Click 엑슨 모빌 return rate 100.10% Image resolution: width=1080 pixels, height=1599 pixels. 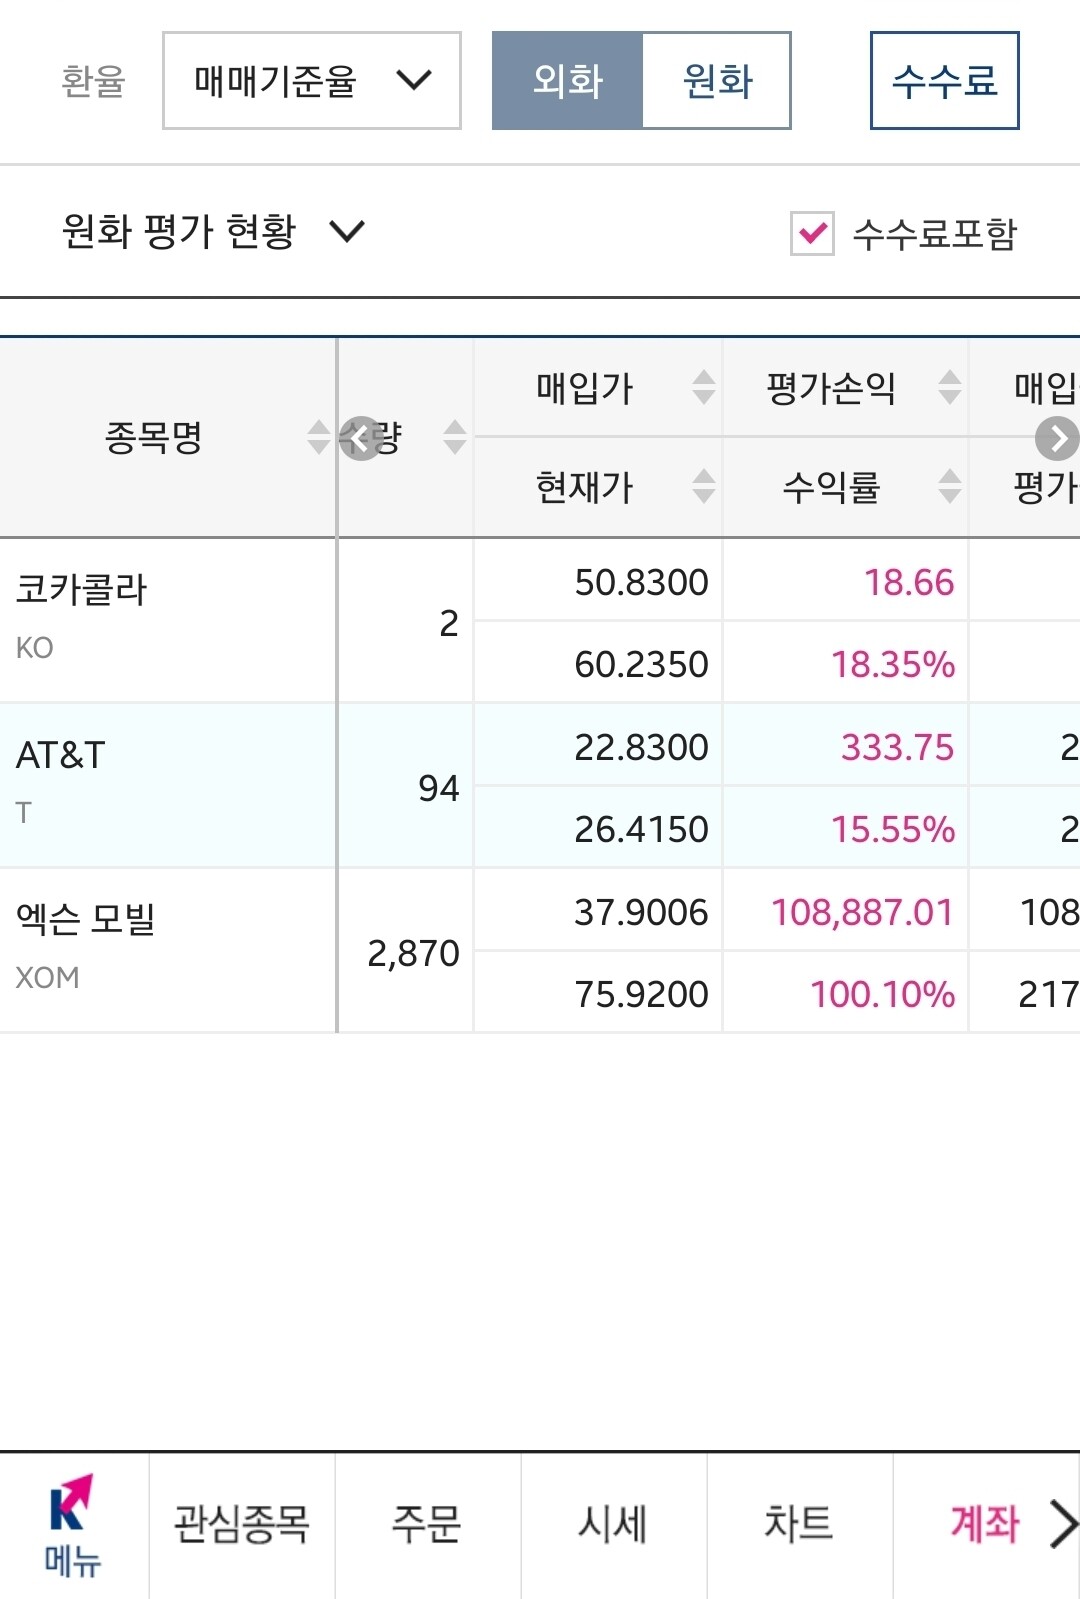point(882,994)
